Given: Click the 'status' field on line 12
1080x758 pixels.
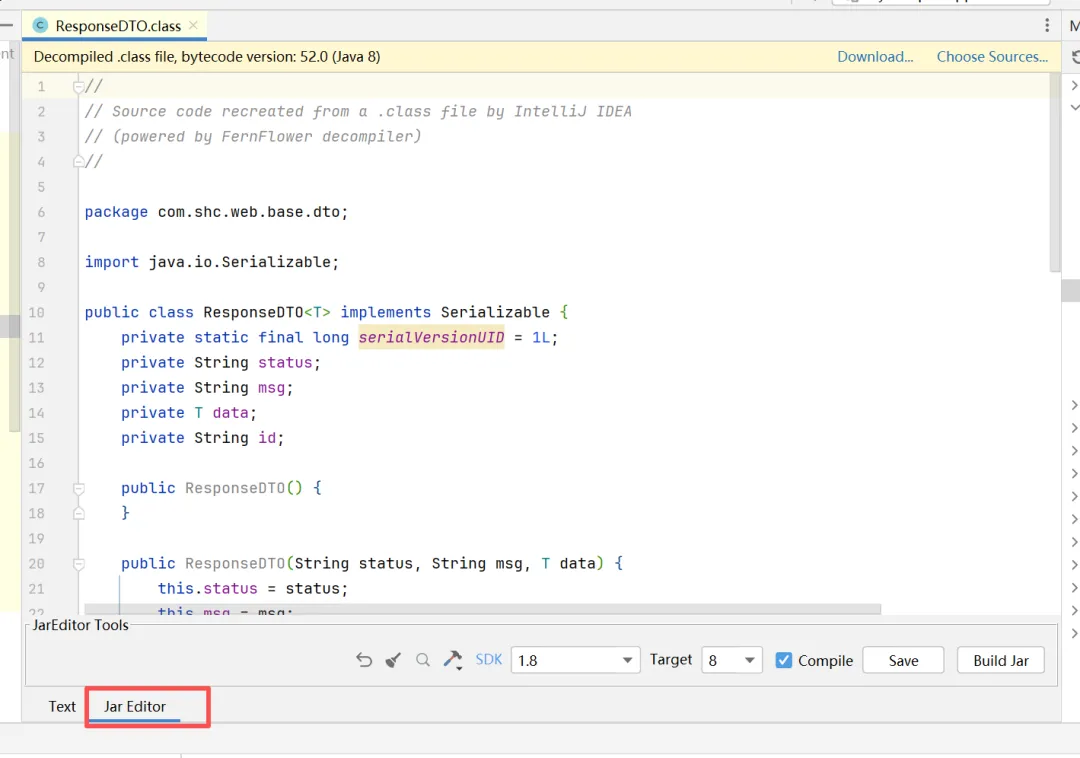Looking at the screenshot, I should 285,363.
